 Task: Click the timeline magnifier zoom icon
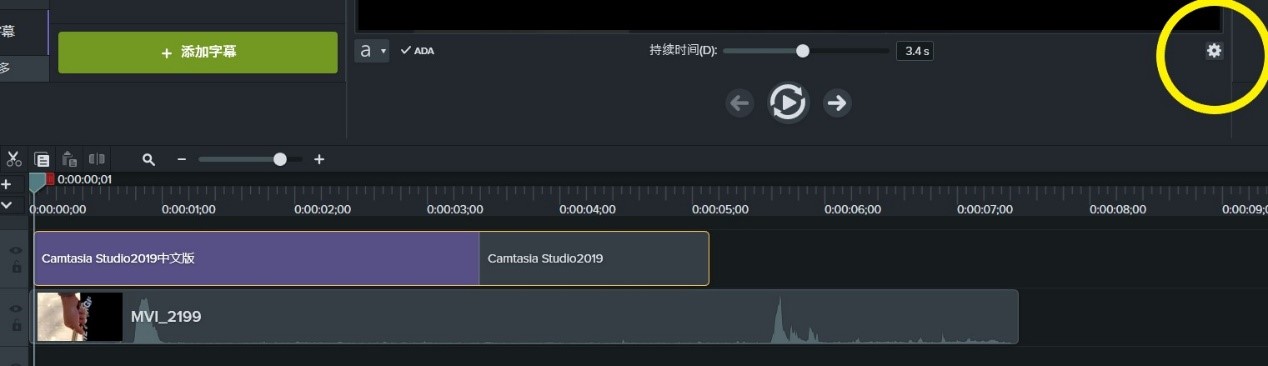pos(149,159)
